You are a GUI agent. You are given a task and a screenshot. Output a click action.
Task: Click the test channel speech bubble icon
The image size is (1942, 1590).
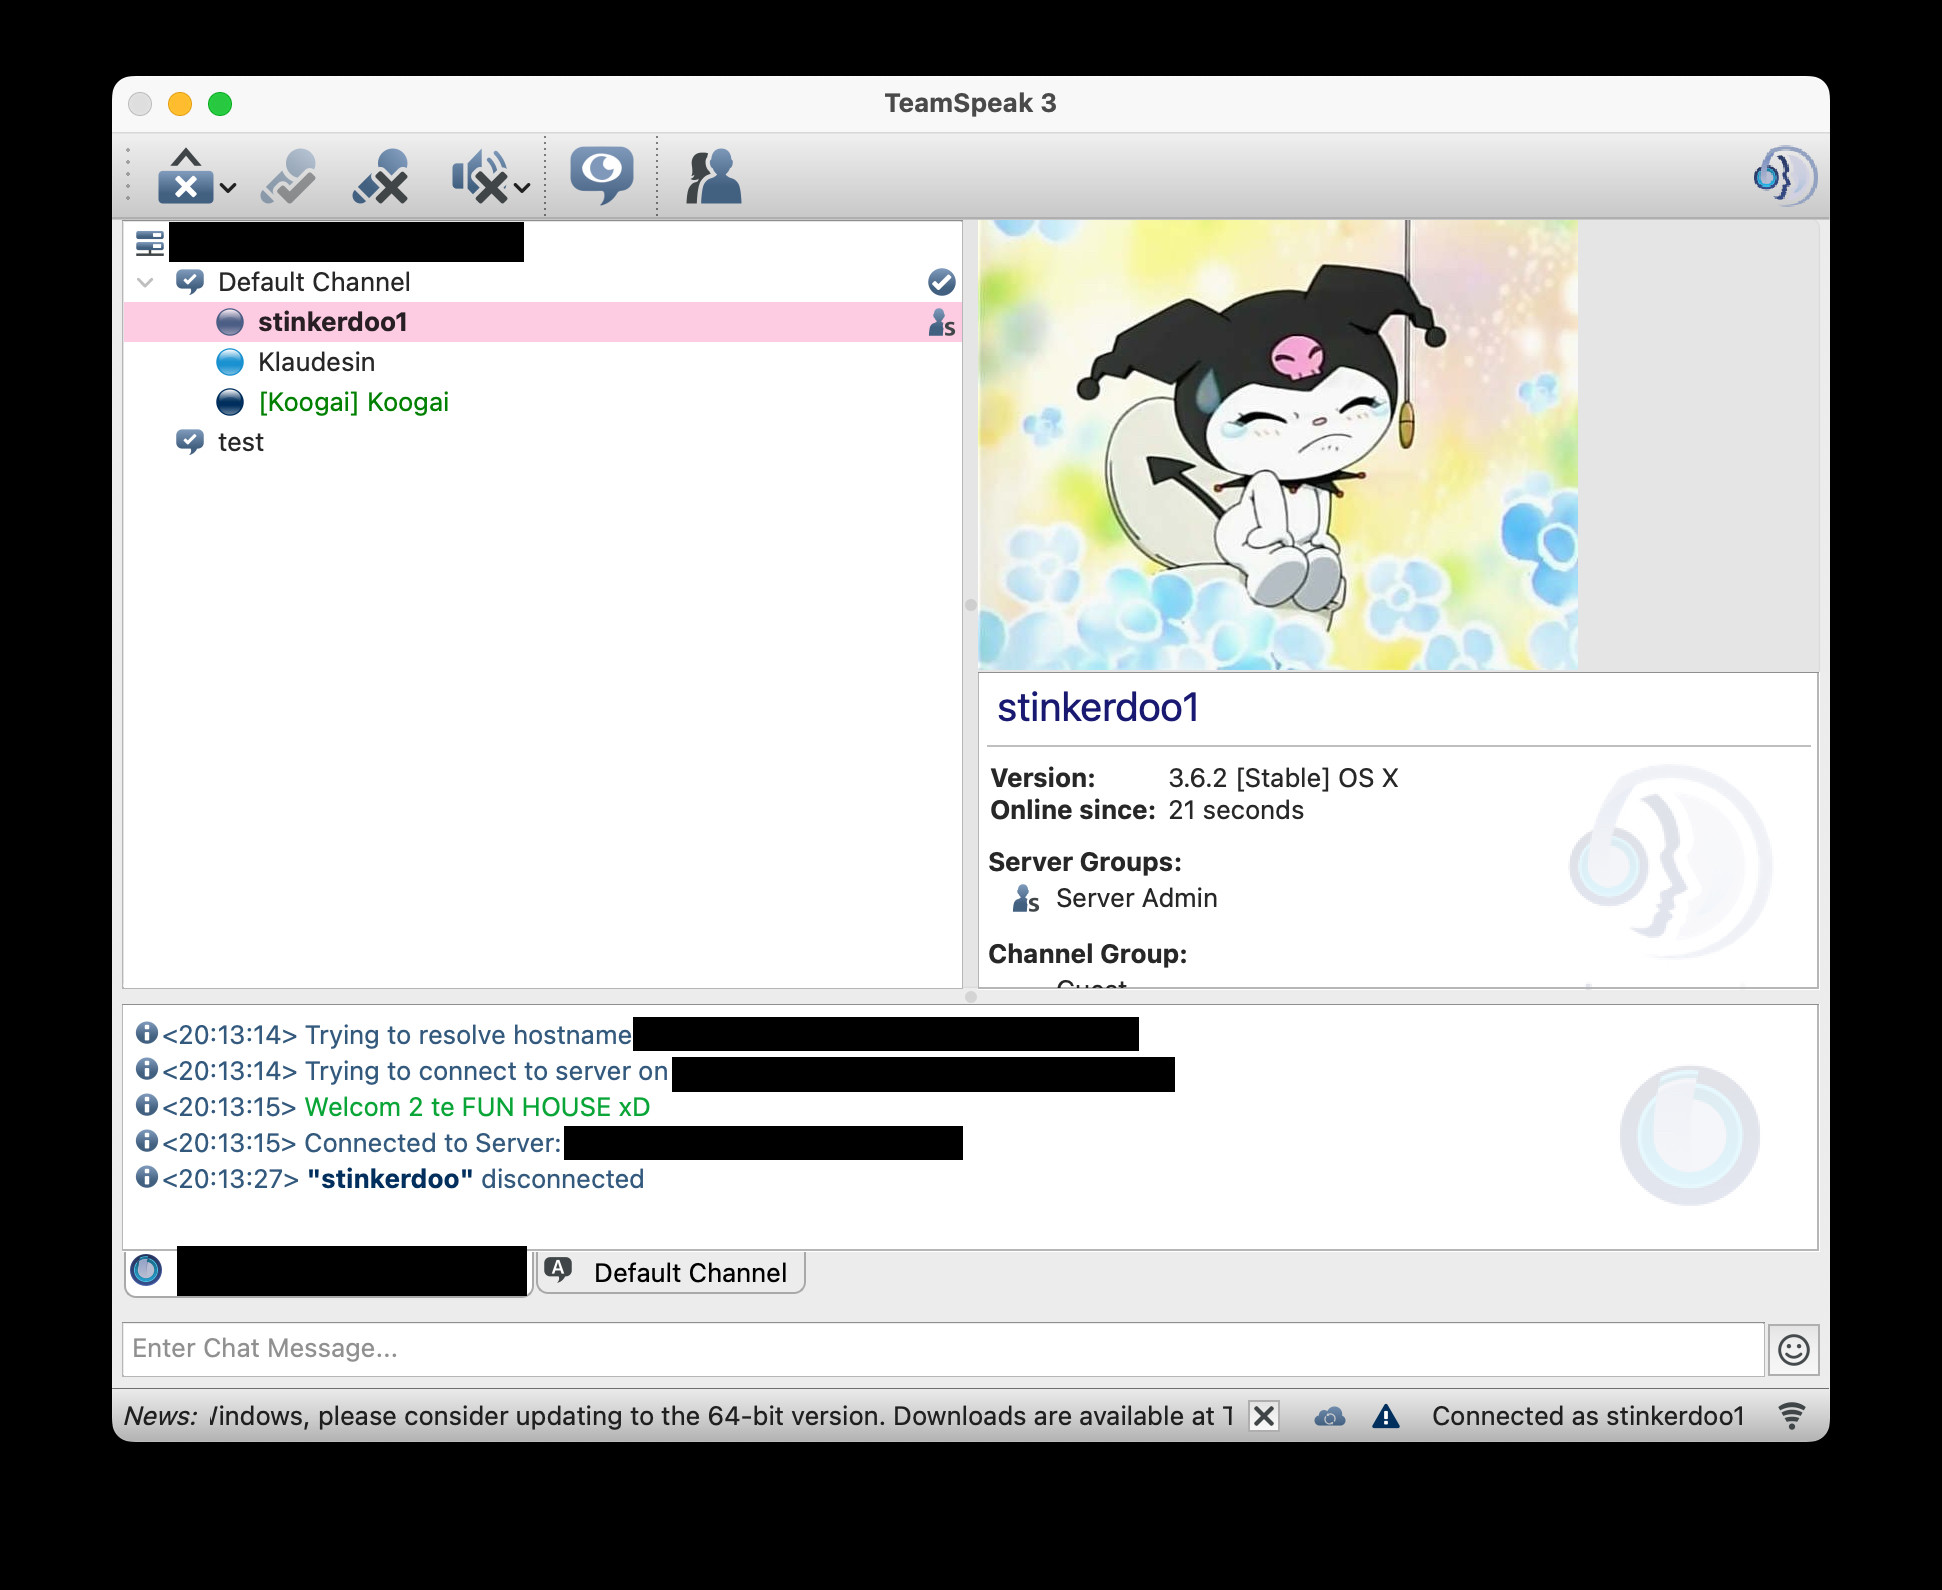click(190, 442)
